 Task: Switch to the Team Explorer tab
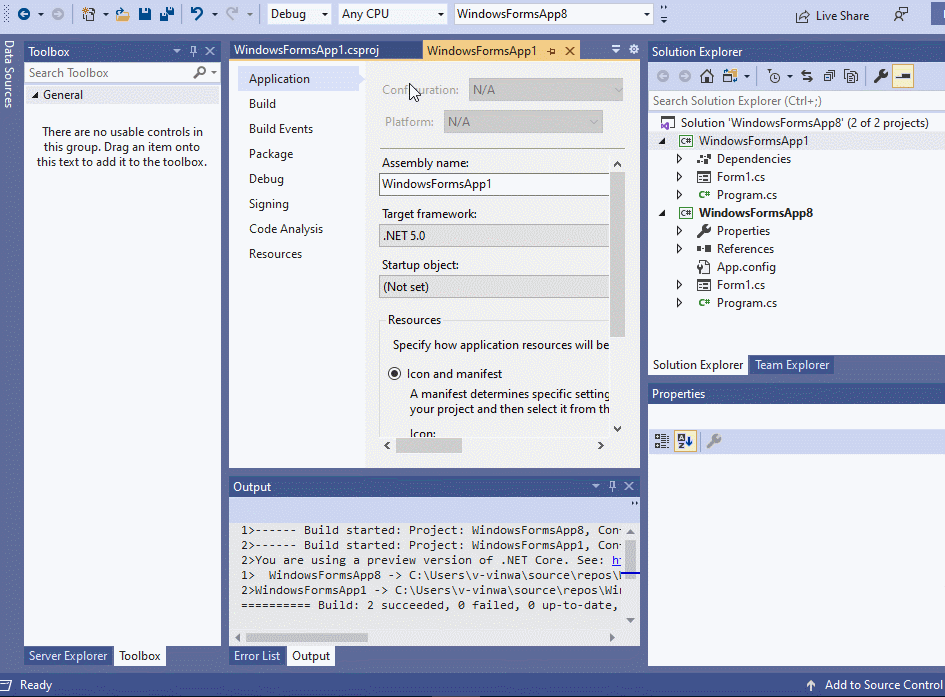[792, 365]
